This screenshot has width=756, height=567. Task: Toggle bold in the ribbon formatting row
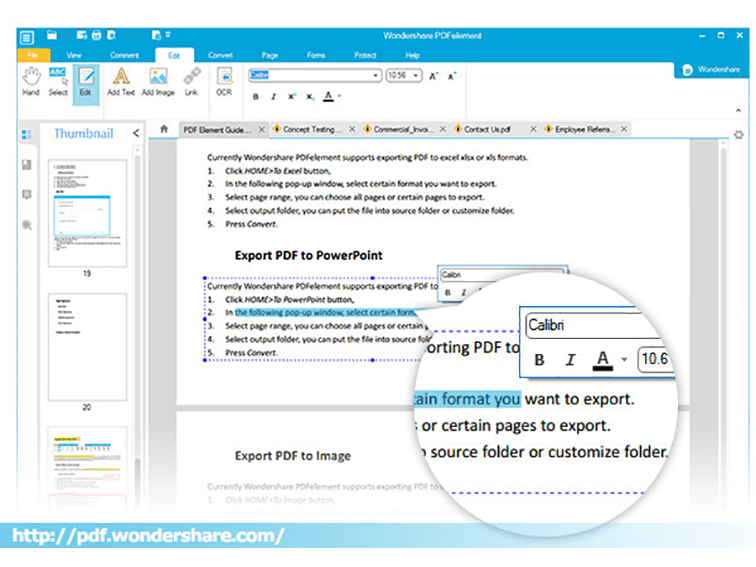coord(256,97)
